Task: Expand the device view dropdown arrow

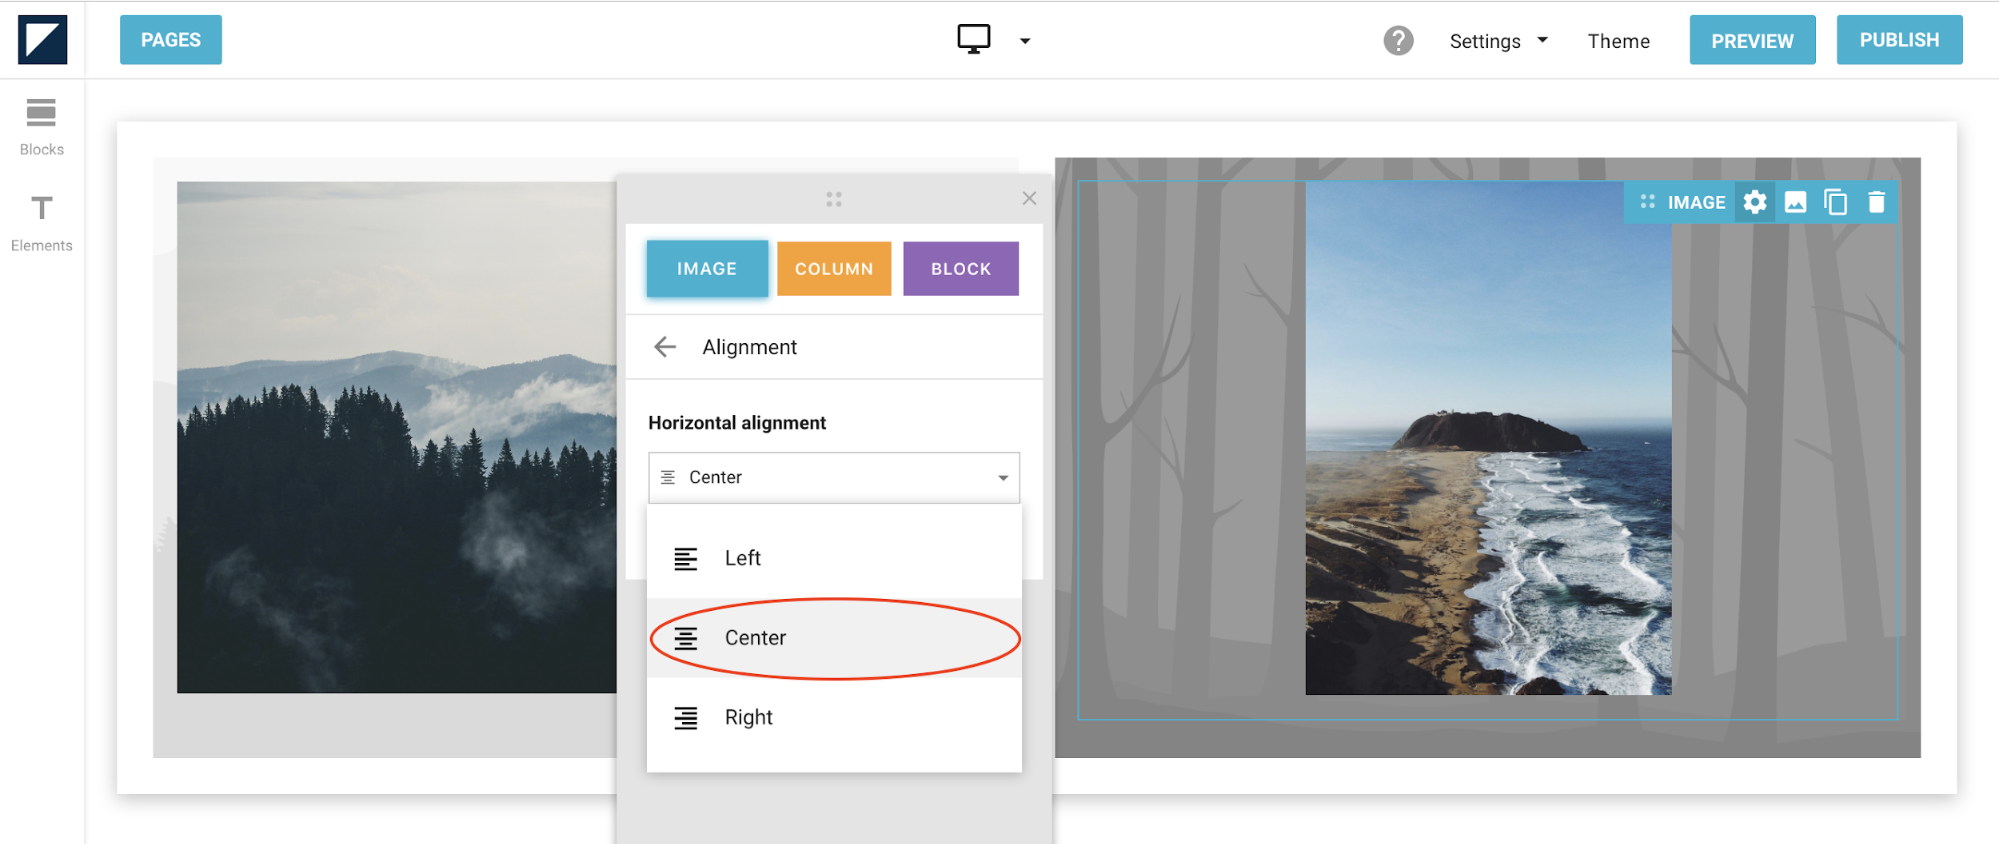Action: [x=1024, y=41]
